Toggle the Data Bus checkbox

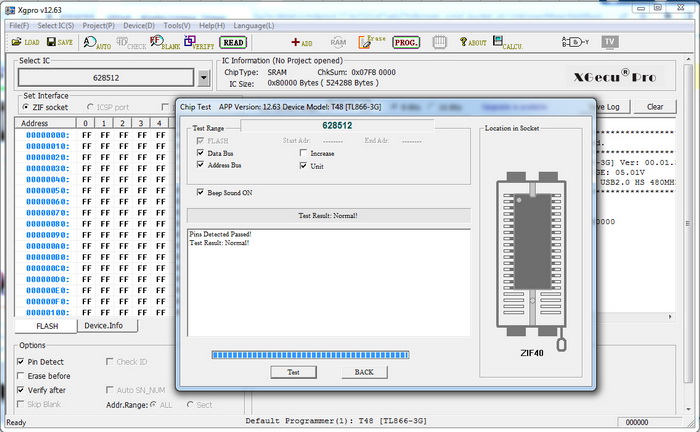(200, 153)
